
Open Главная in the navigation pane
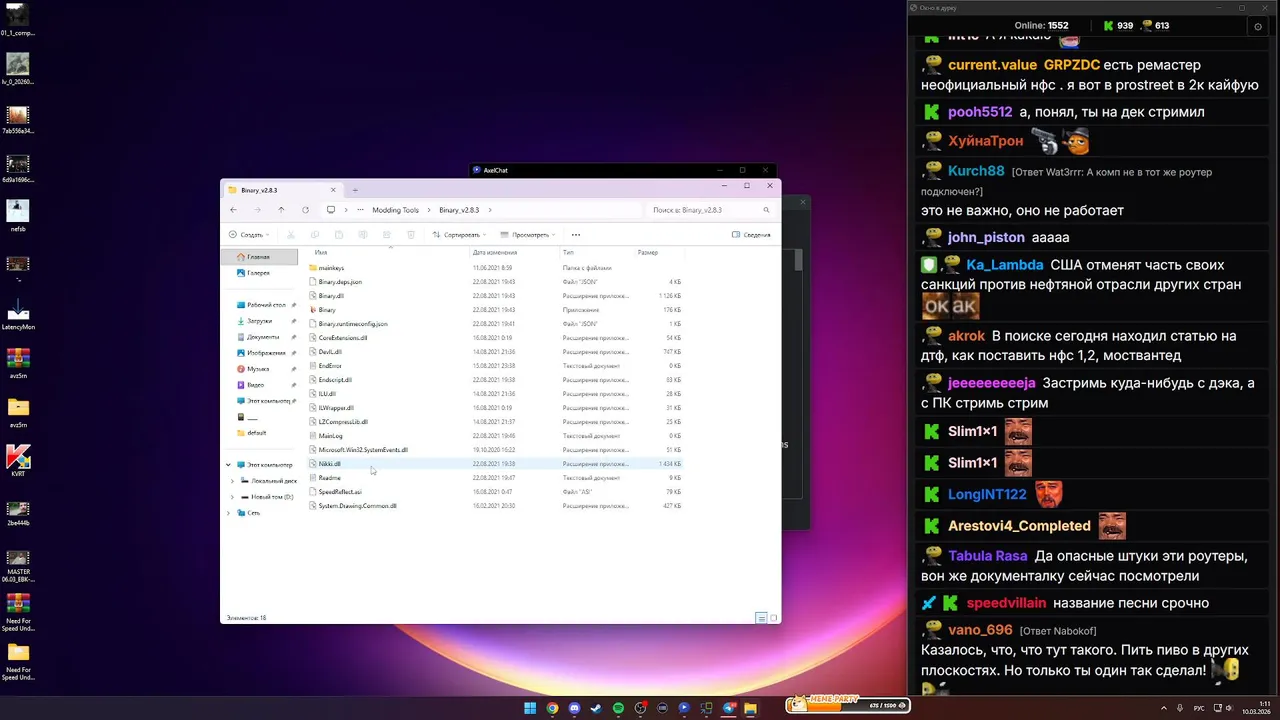coord(258,257)
